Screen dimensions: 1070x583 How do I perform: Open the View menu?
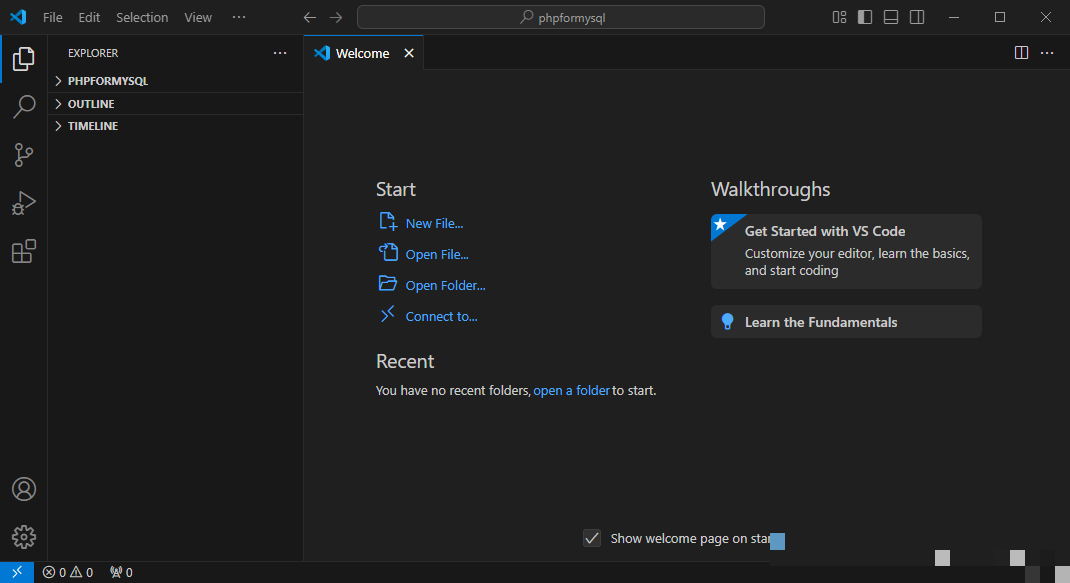(x=198, y=17)
